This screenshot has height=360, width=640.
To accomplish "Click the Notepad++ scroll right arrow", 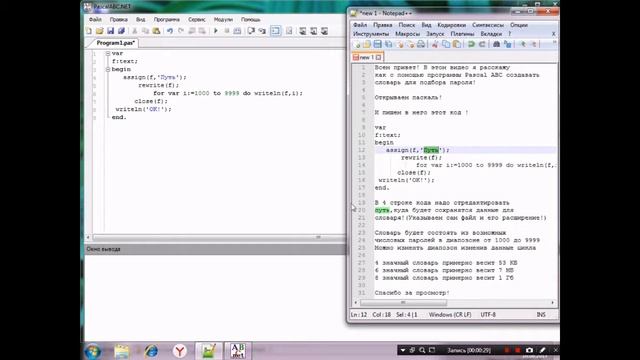I will (x=553, y=302).
